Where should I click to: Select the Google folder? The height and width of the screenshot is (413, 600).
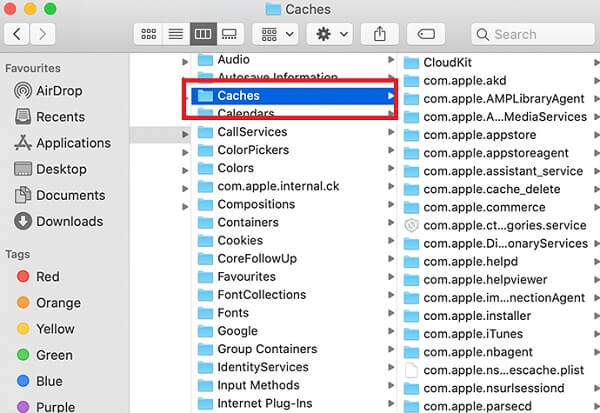tap(294, 331)
